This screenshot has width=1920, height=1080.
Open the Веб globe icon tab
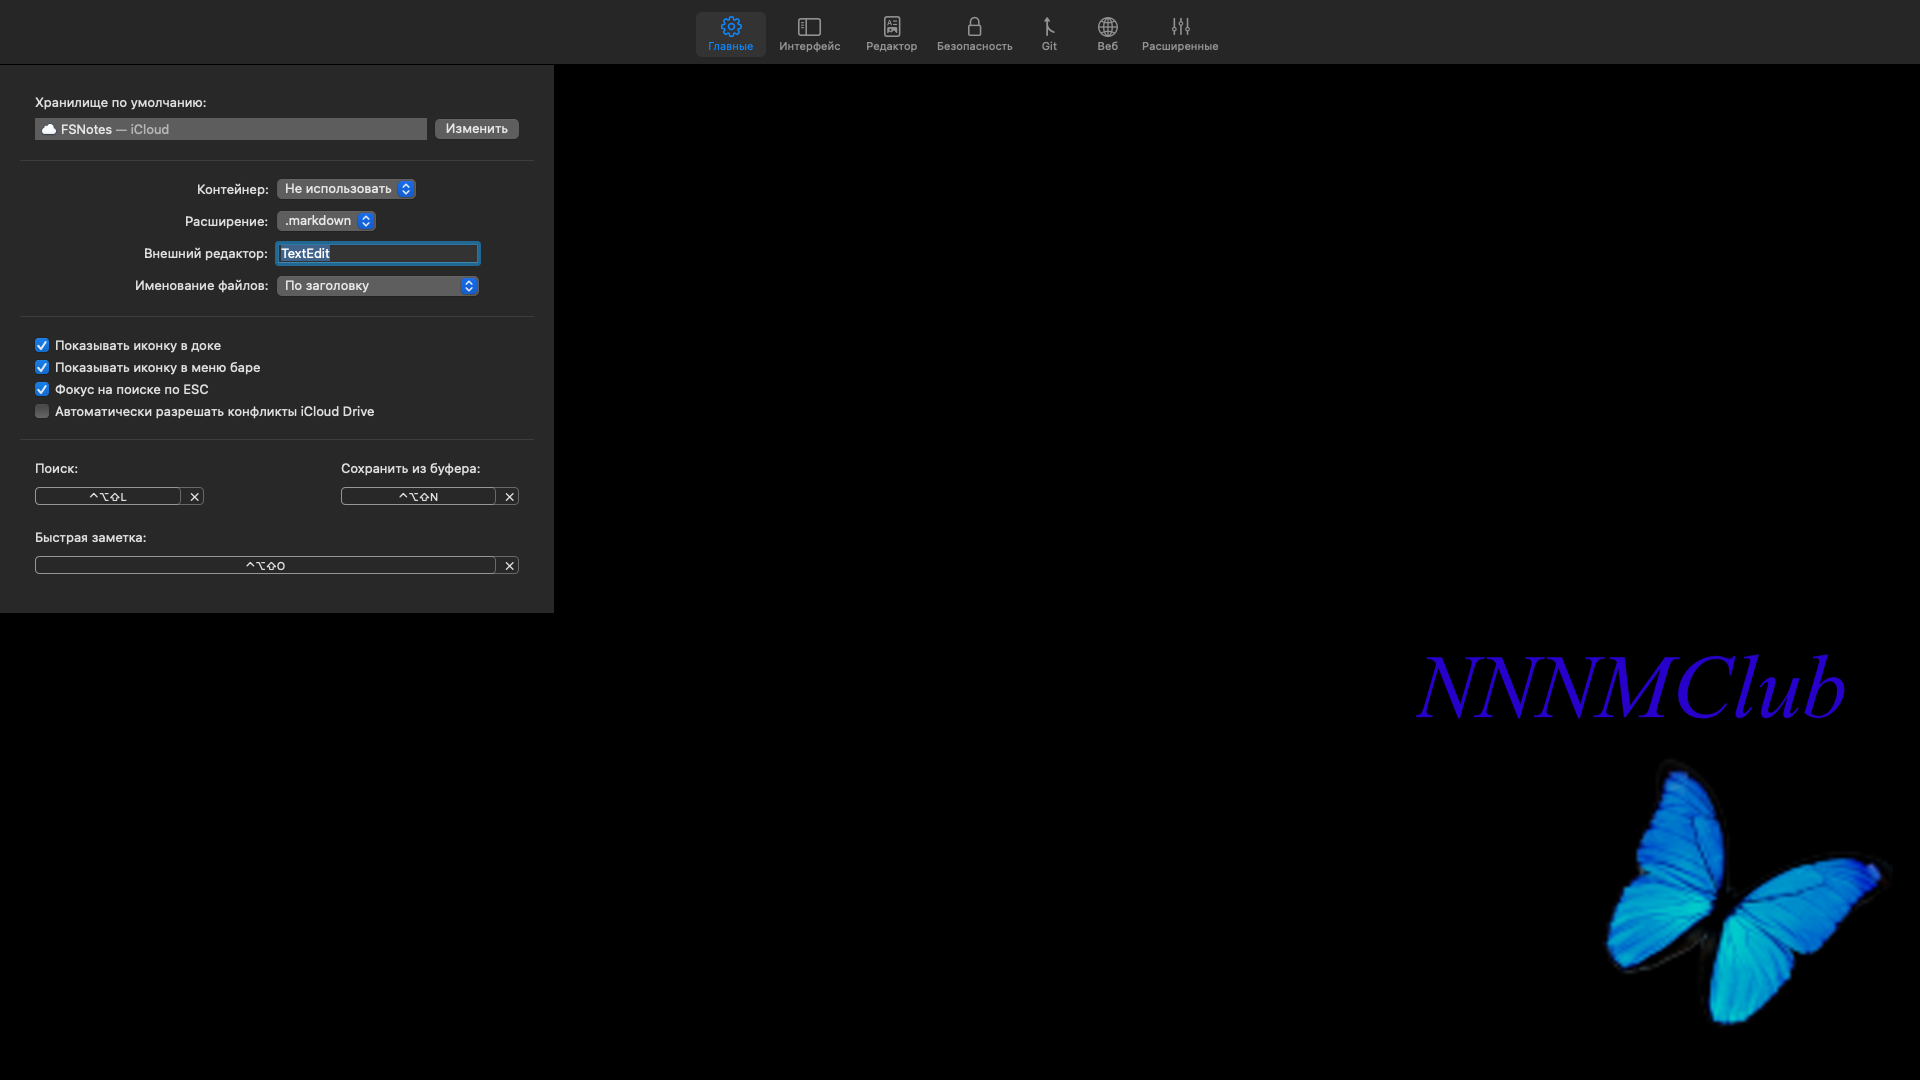click(1107, 33)
